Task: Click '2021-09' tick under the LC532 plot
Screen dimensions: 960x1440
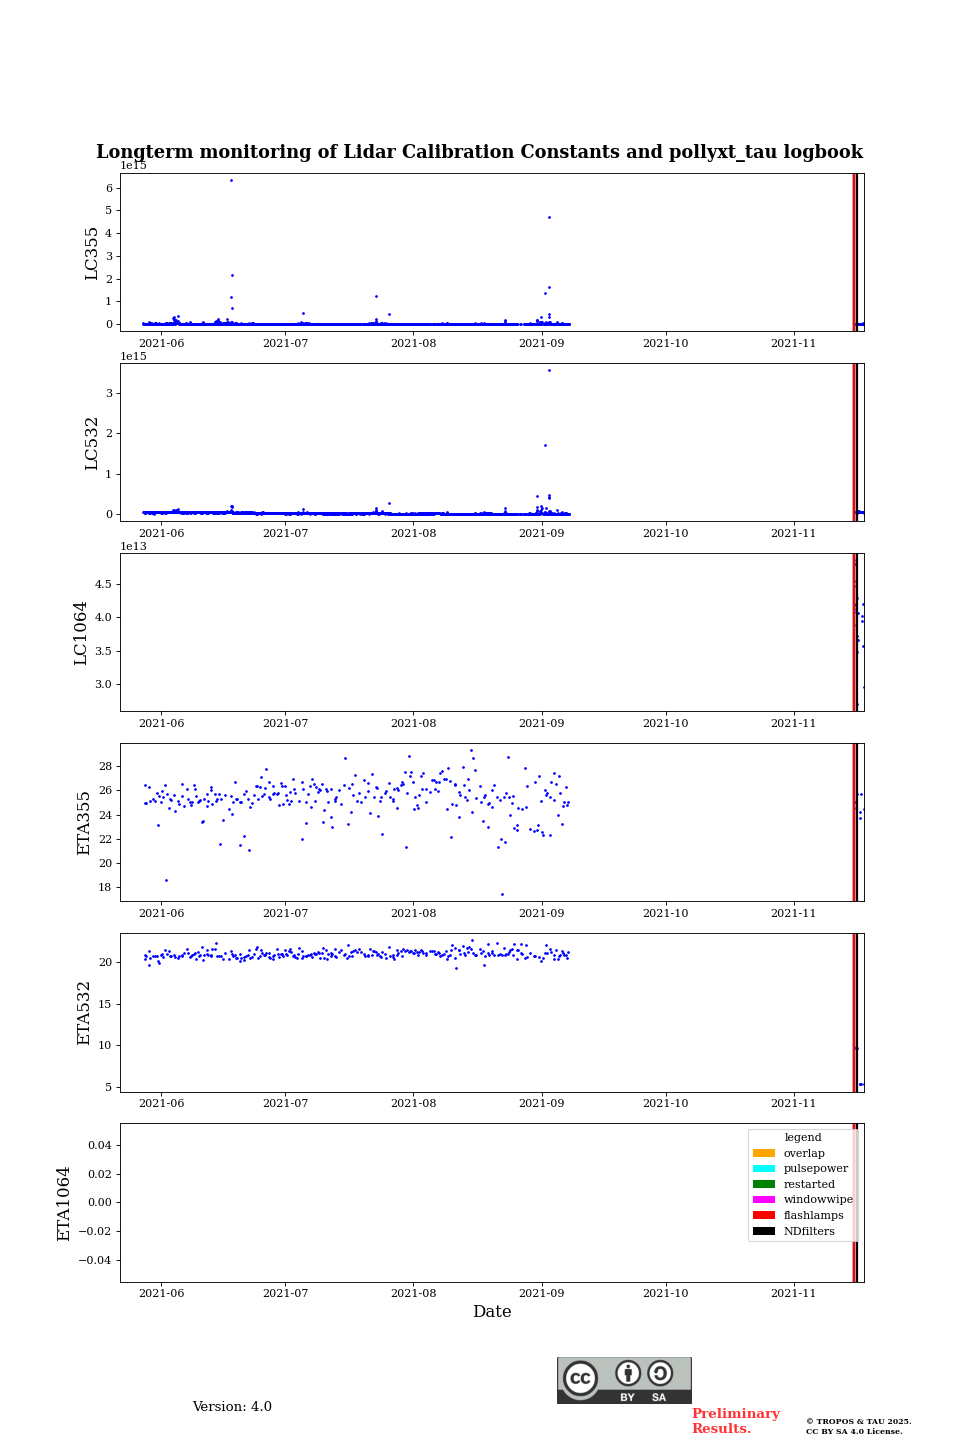Action: click(542, 533)
